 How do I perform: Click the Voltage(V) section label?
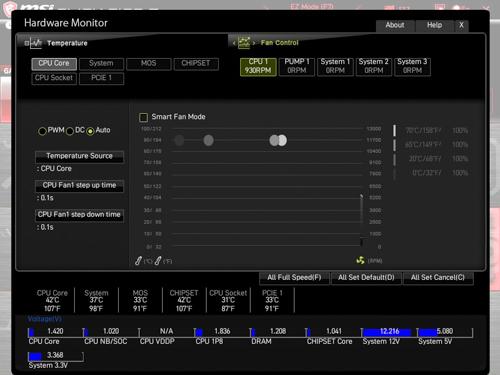pyautogui.click(x=45, y=319)
